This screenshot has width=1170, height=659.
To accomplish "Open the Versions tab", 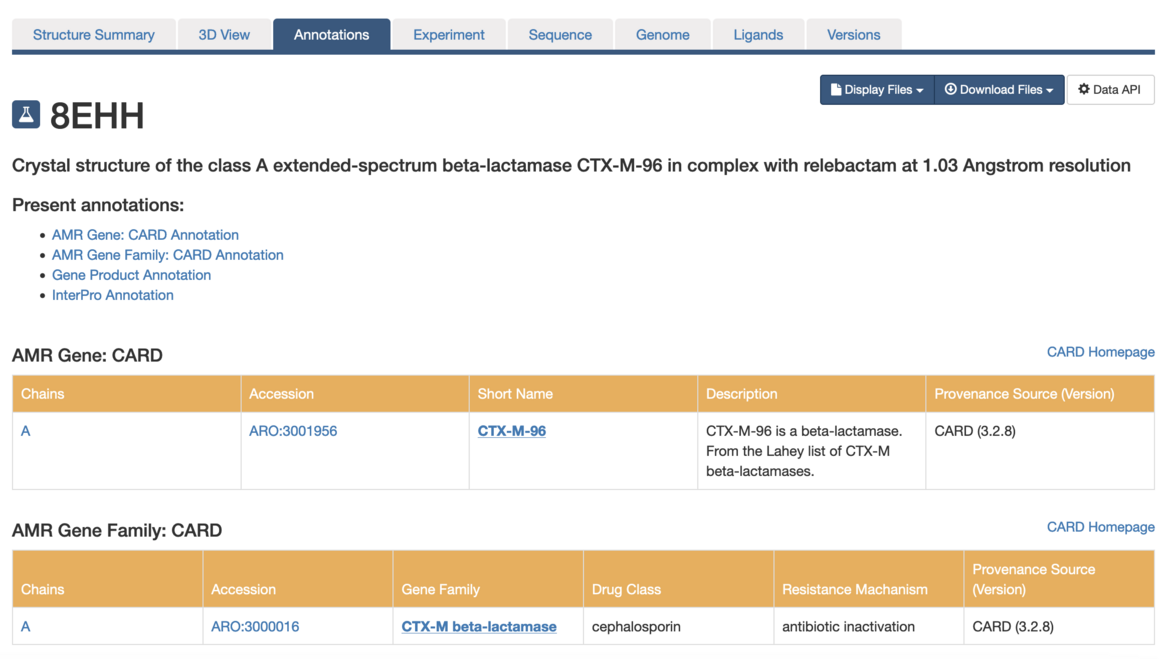I will [x=854, y=33].
